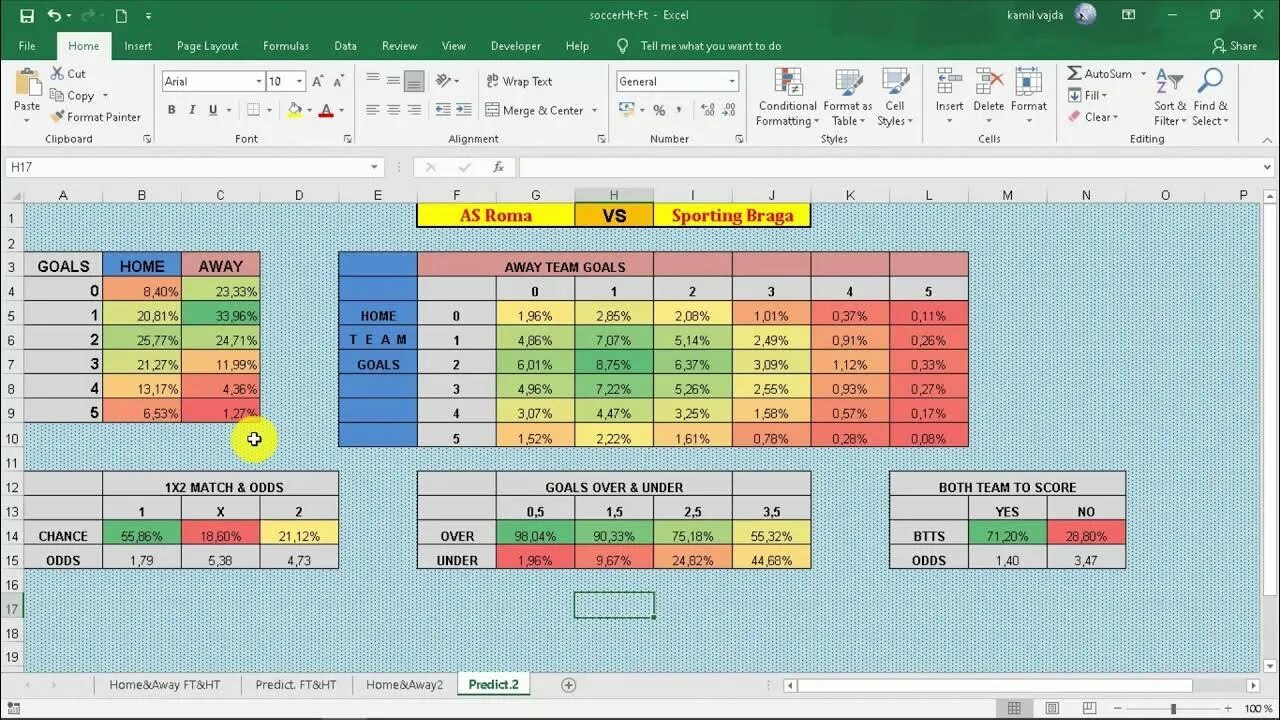Screen dimensions: 1280x720
Task: Click the Comma Style icon
Action: (x=680, y=110)
